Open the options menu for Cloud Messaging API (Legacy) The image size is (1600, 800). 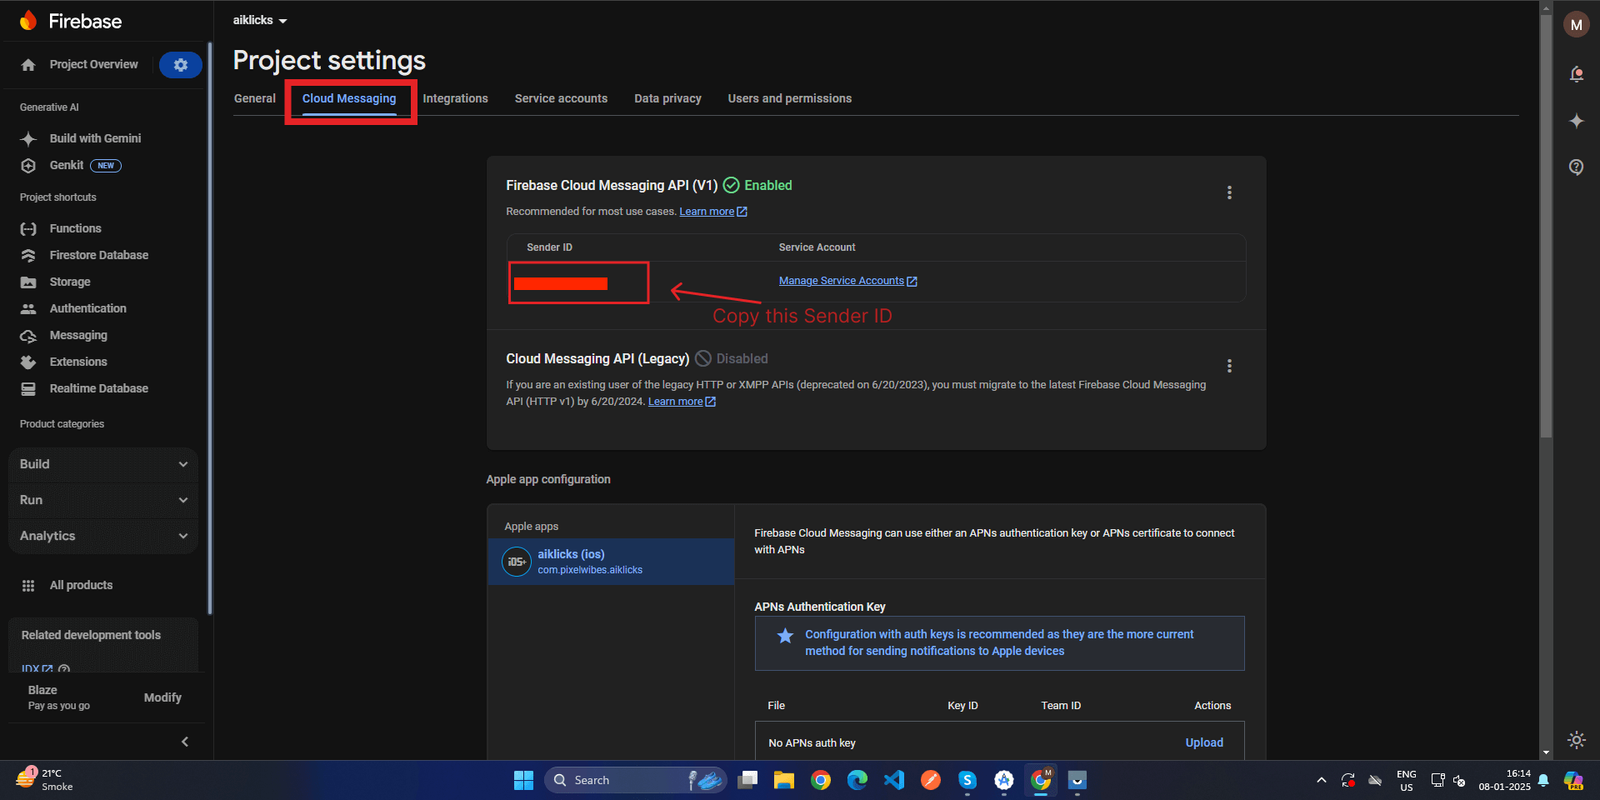pyautogui.click(x=1229, y=366)
